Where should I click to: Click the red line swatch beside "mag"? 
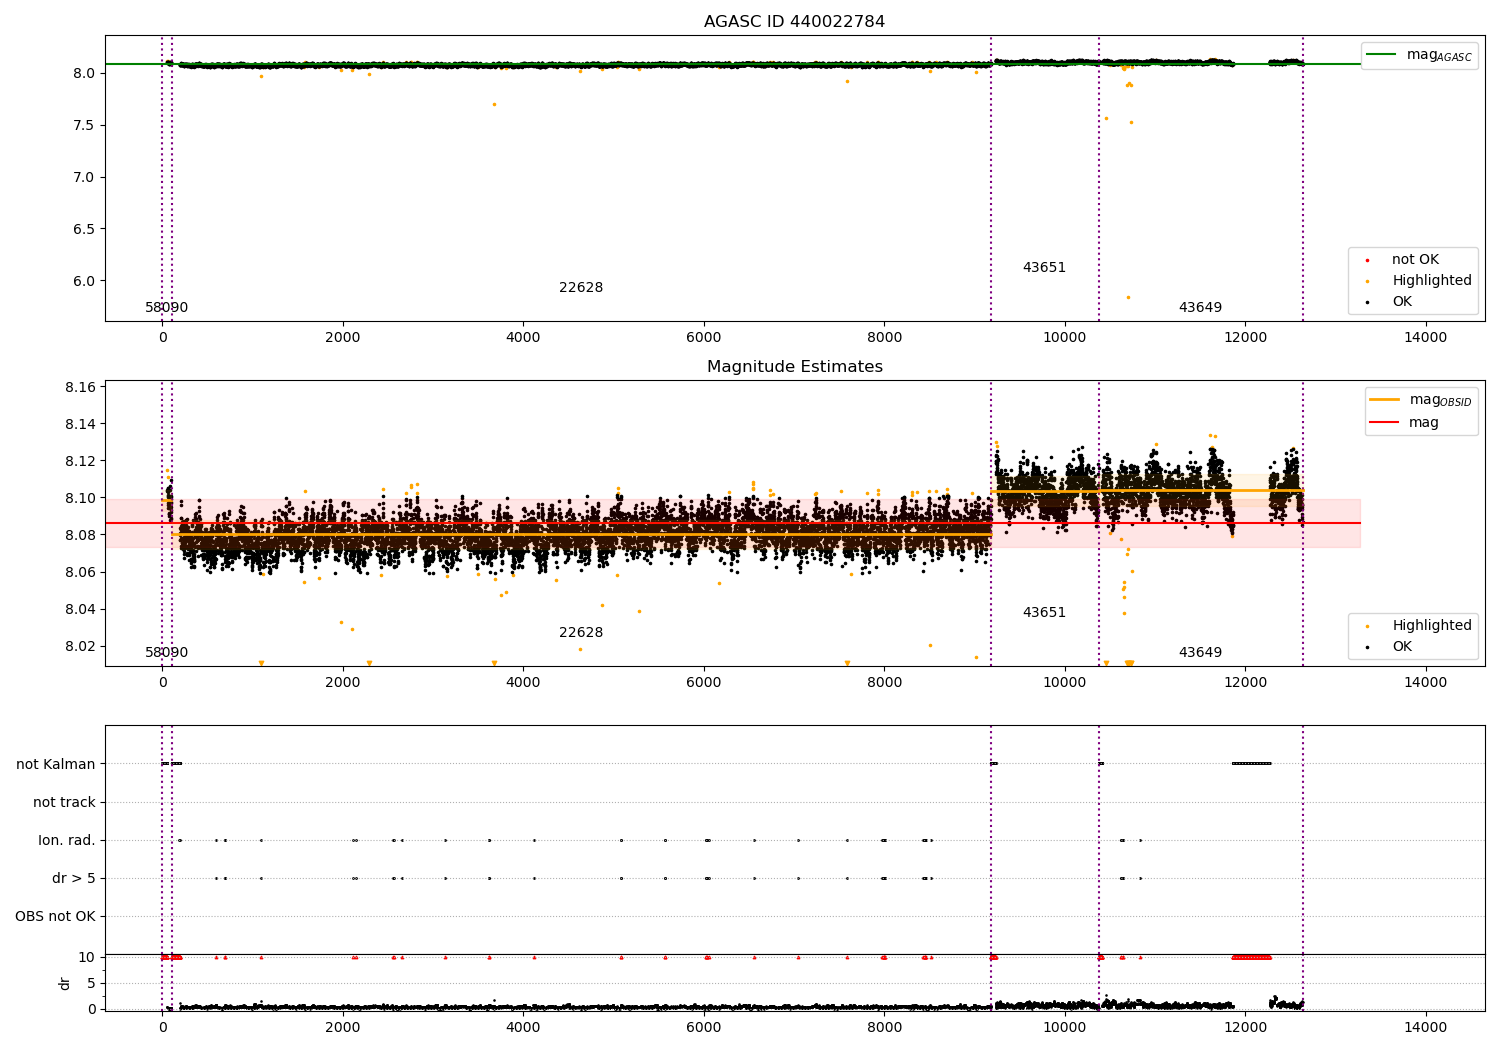coord(1384,423)
